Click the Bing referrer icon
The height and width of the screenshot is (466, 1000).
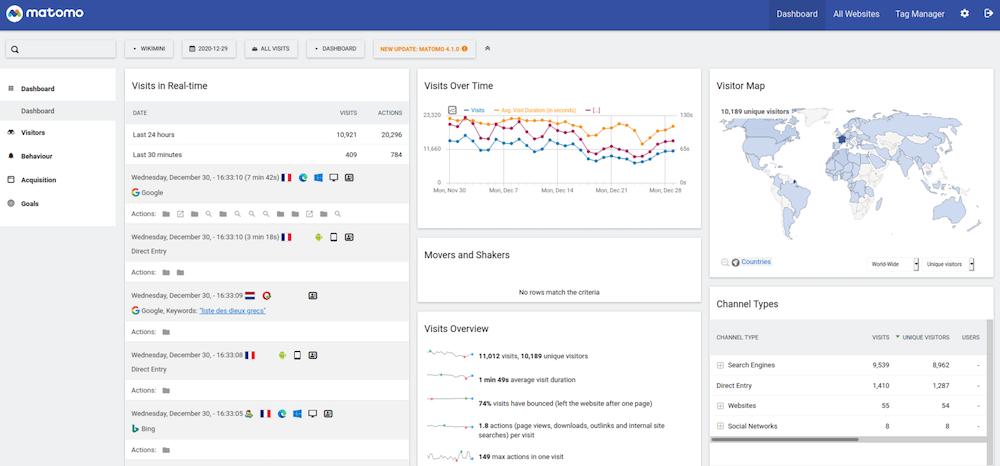[136, 429]
